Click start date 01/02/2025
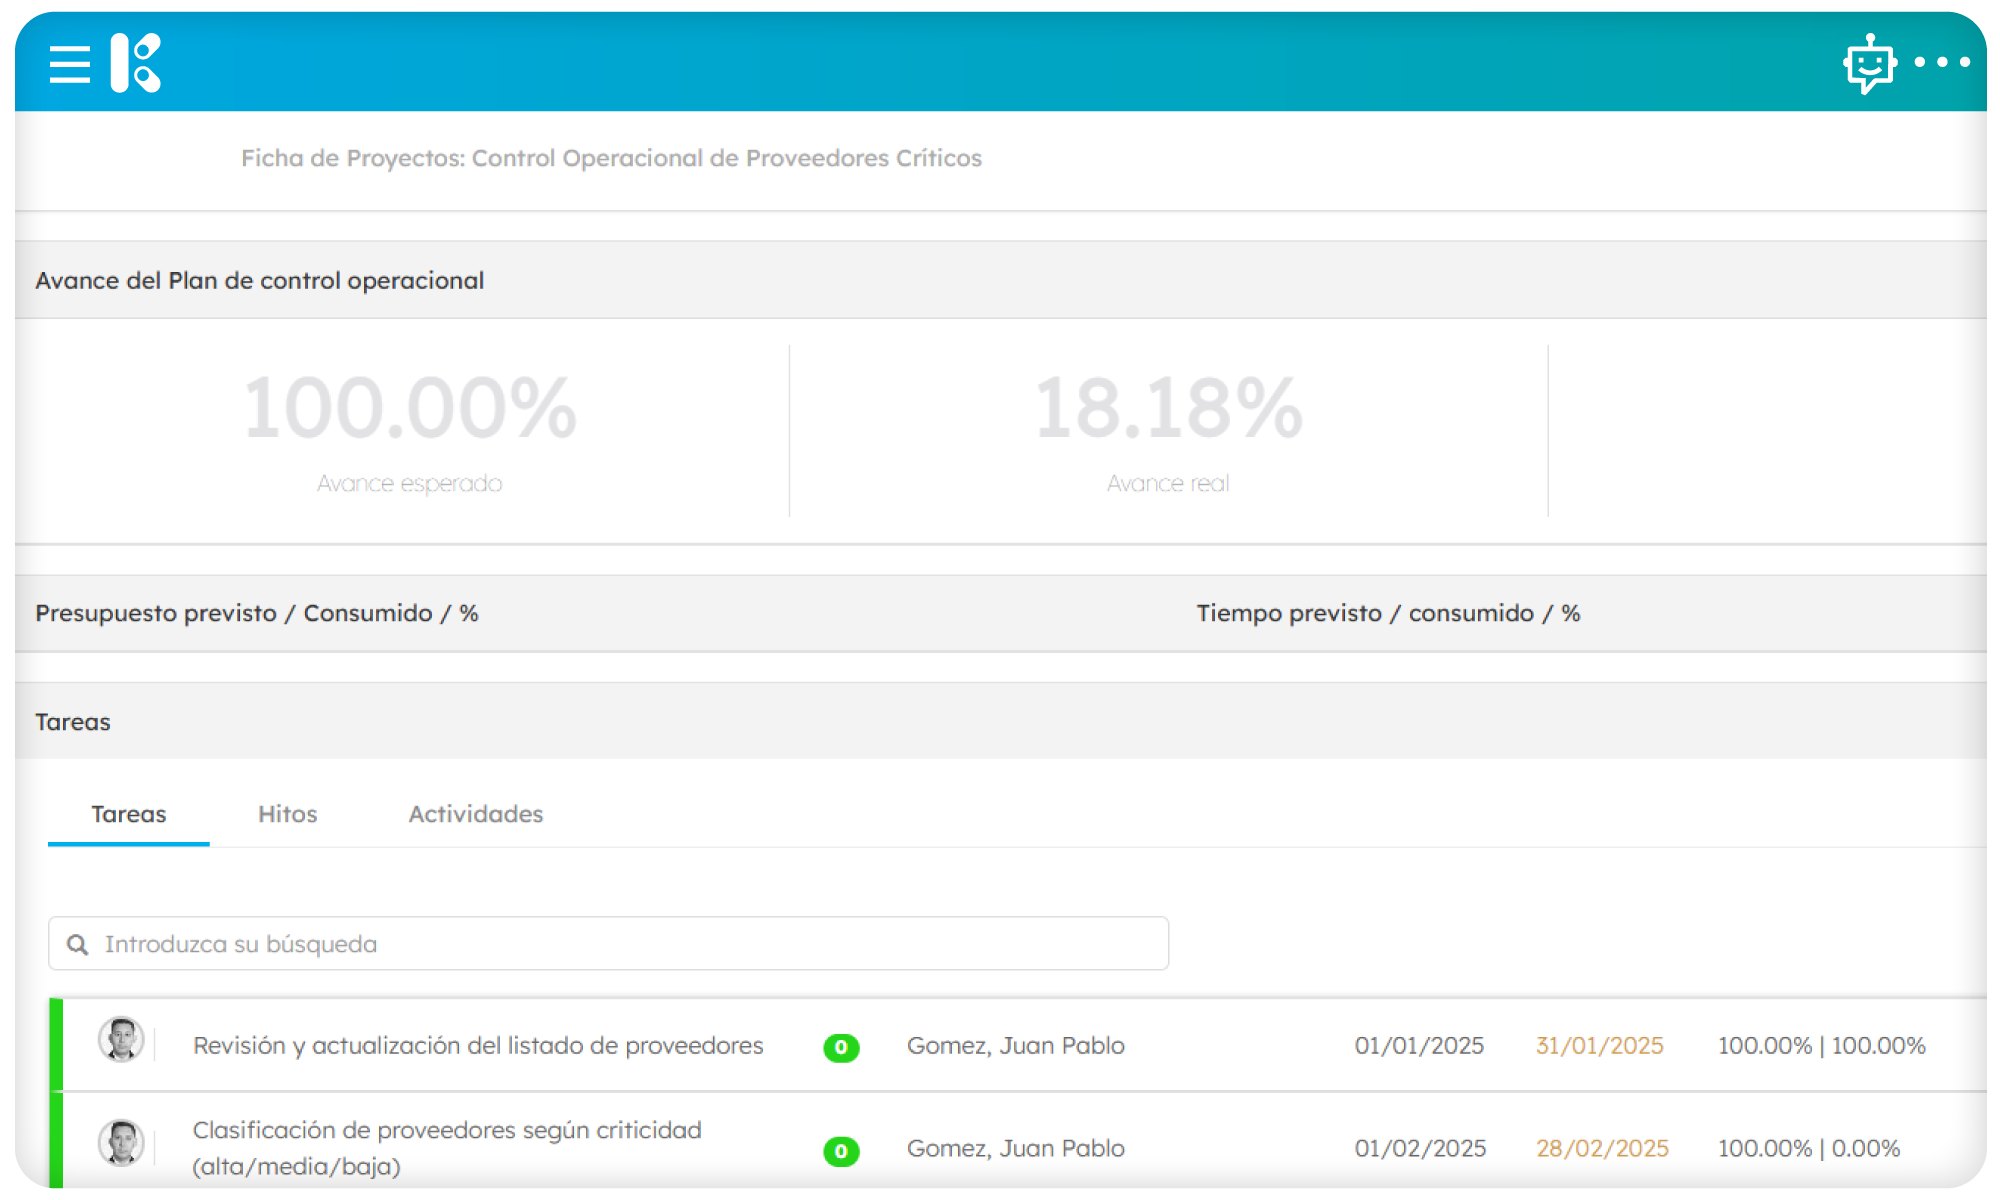The image size is (2000, 1200). tap(1420, 1148)
